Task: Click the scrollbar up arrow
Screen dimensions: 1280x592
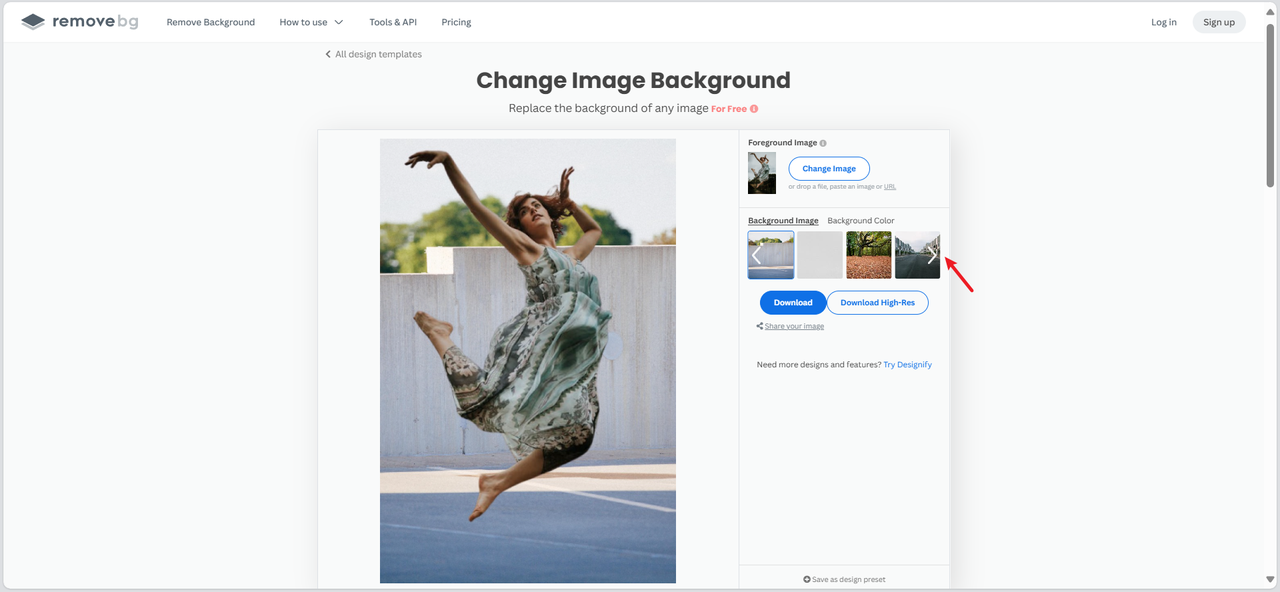Action: (x=1271, y=10)
